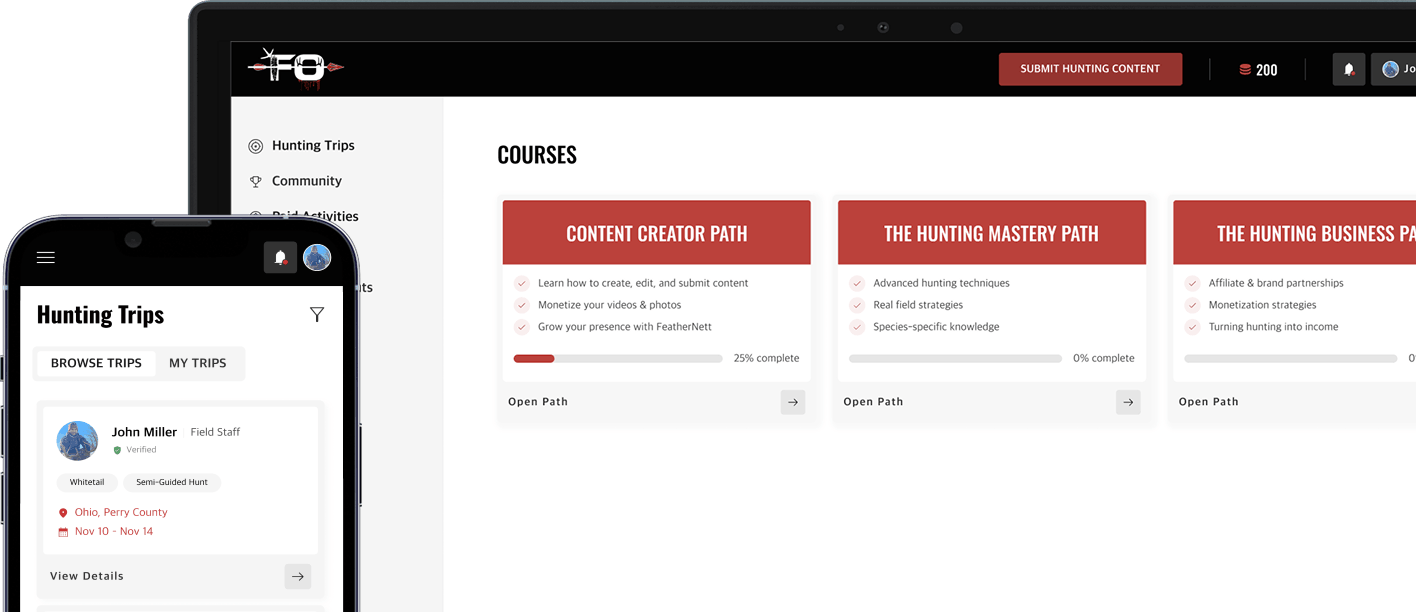Image resolution: width=1416 pixels, height=612 pixels.
Task: Click Nov 10 - Nov 14 dates
Action: point(114,531)
